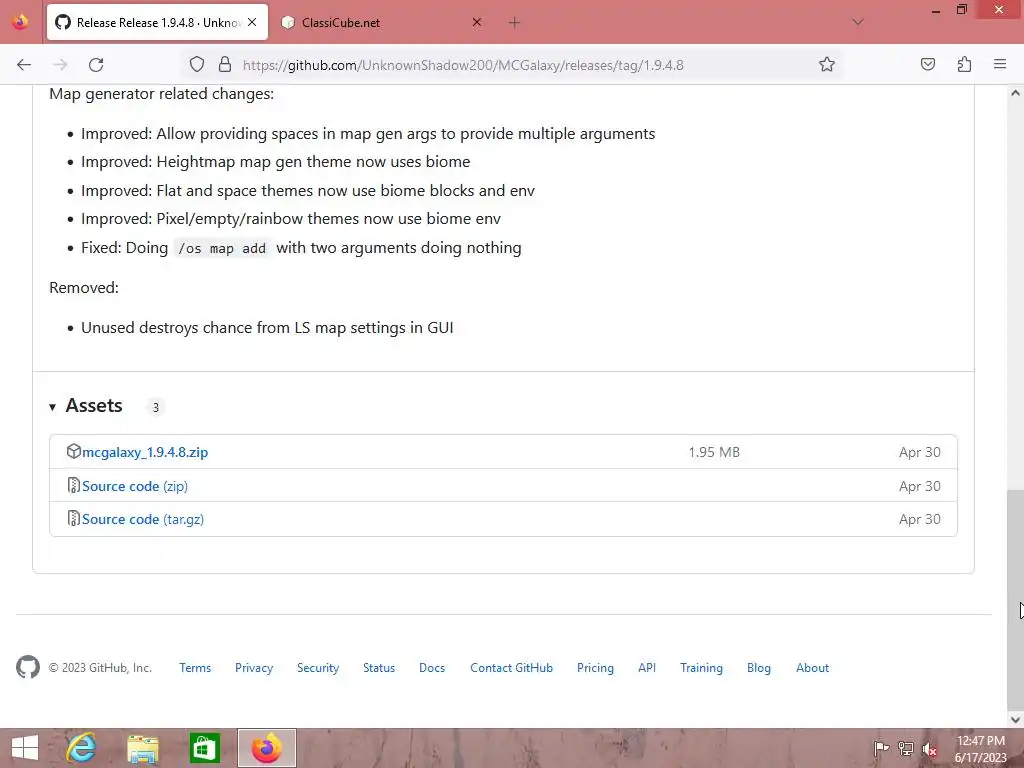Open the Training footer link

[701, 667]
